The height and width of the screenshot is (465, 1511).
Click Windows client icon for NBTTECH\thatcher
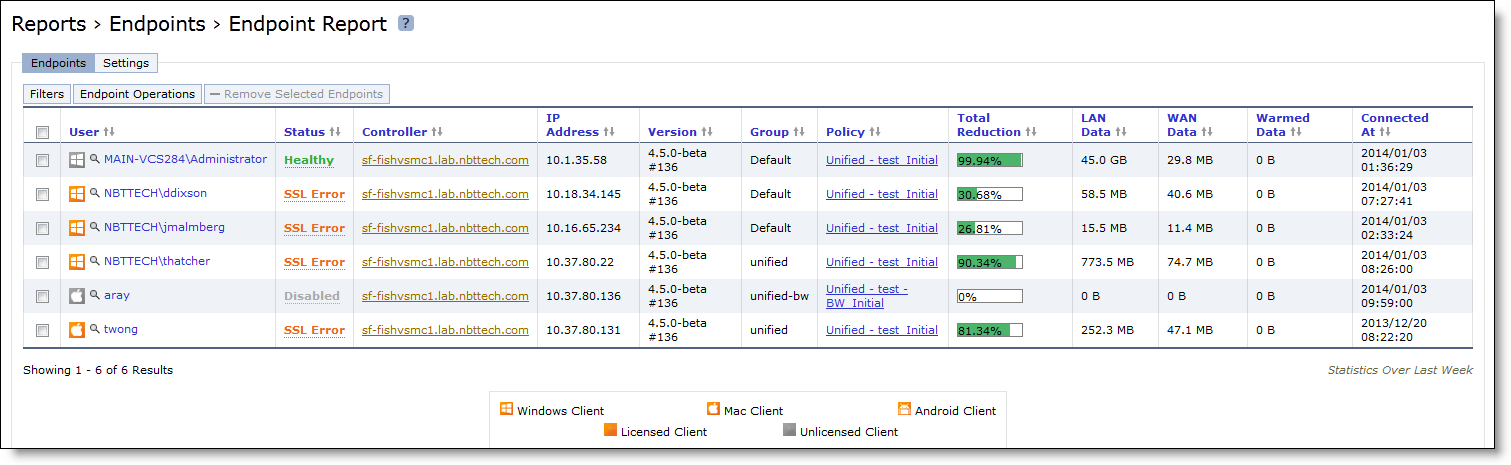point(76,261)
